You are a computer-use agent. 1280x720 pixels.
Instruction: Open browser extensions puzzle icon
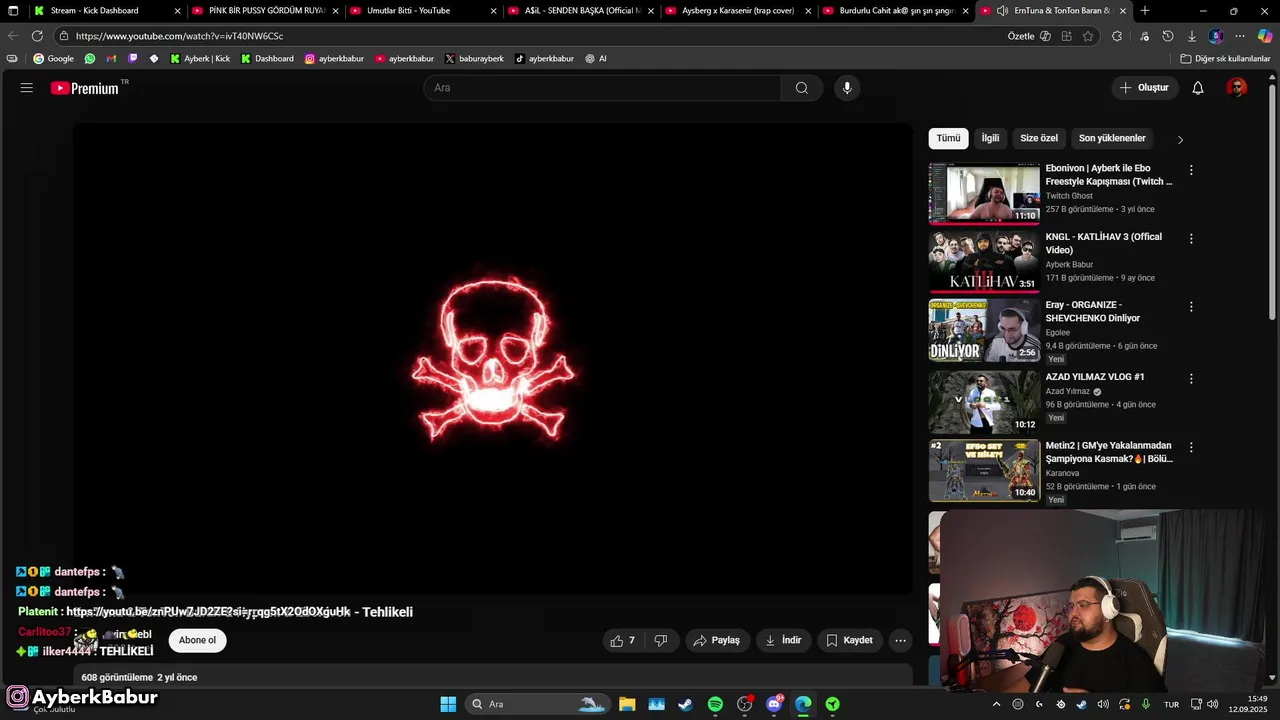pyautogui.click(x=1117, y=36)
